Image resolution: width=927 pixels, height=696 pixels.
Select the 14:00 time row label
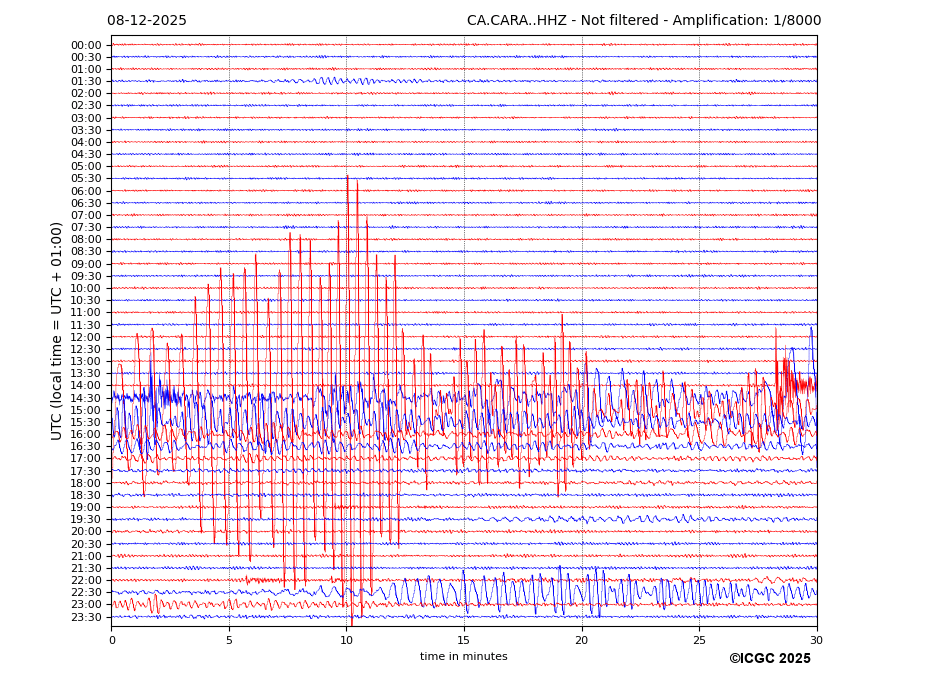[x=86, y=386]
